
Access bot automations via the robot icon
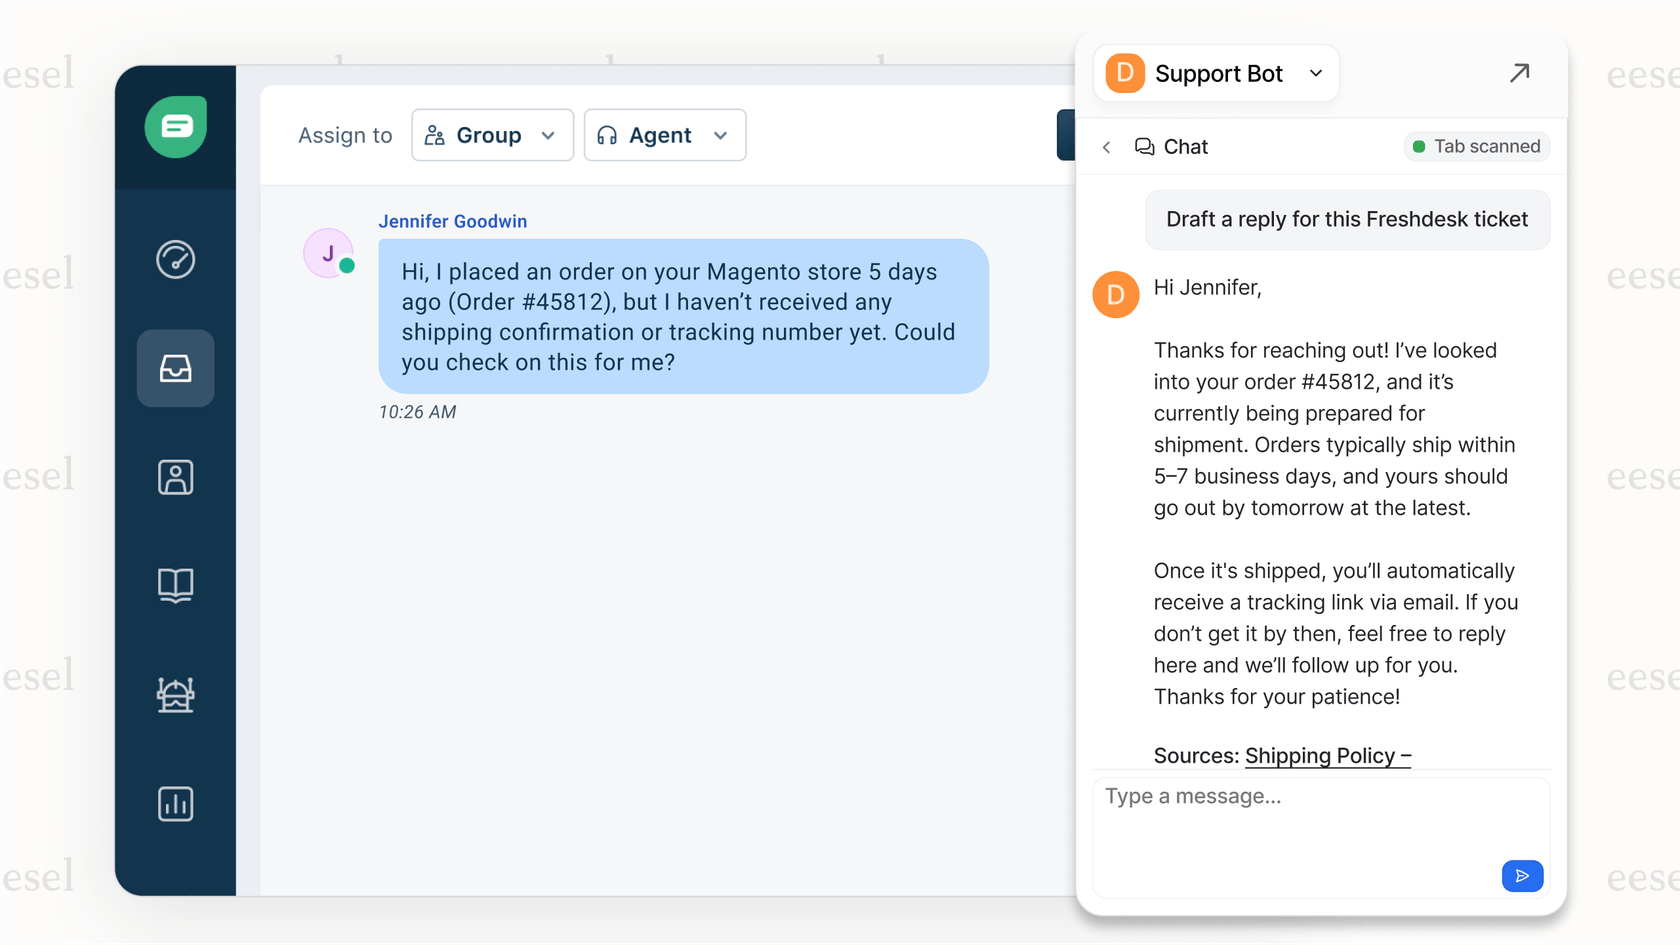pyautogui.click(x=175, y=695)
